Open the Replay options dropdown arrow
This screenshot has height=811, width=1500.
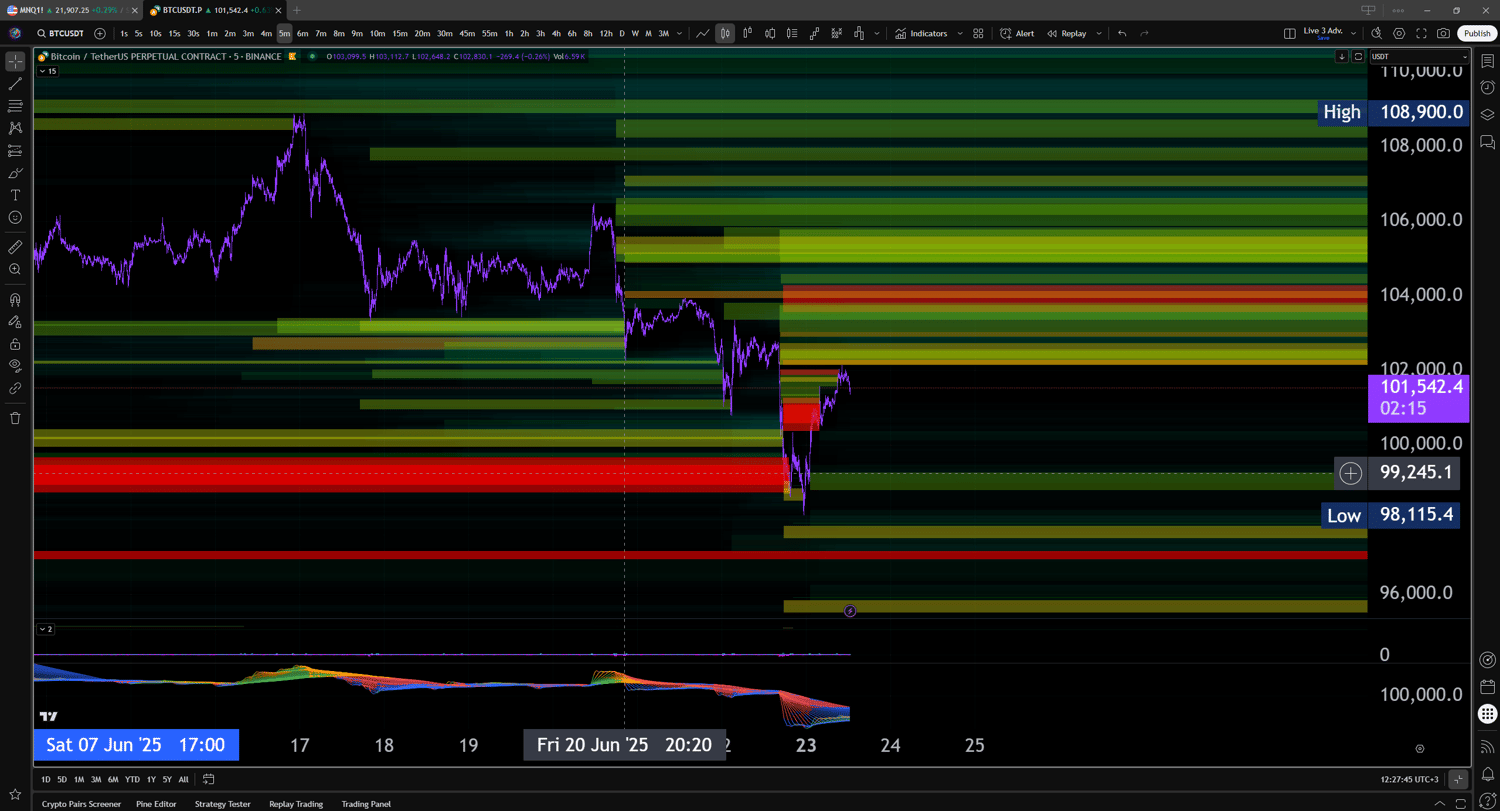1098,33
